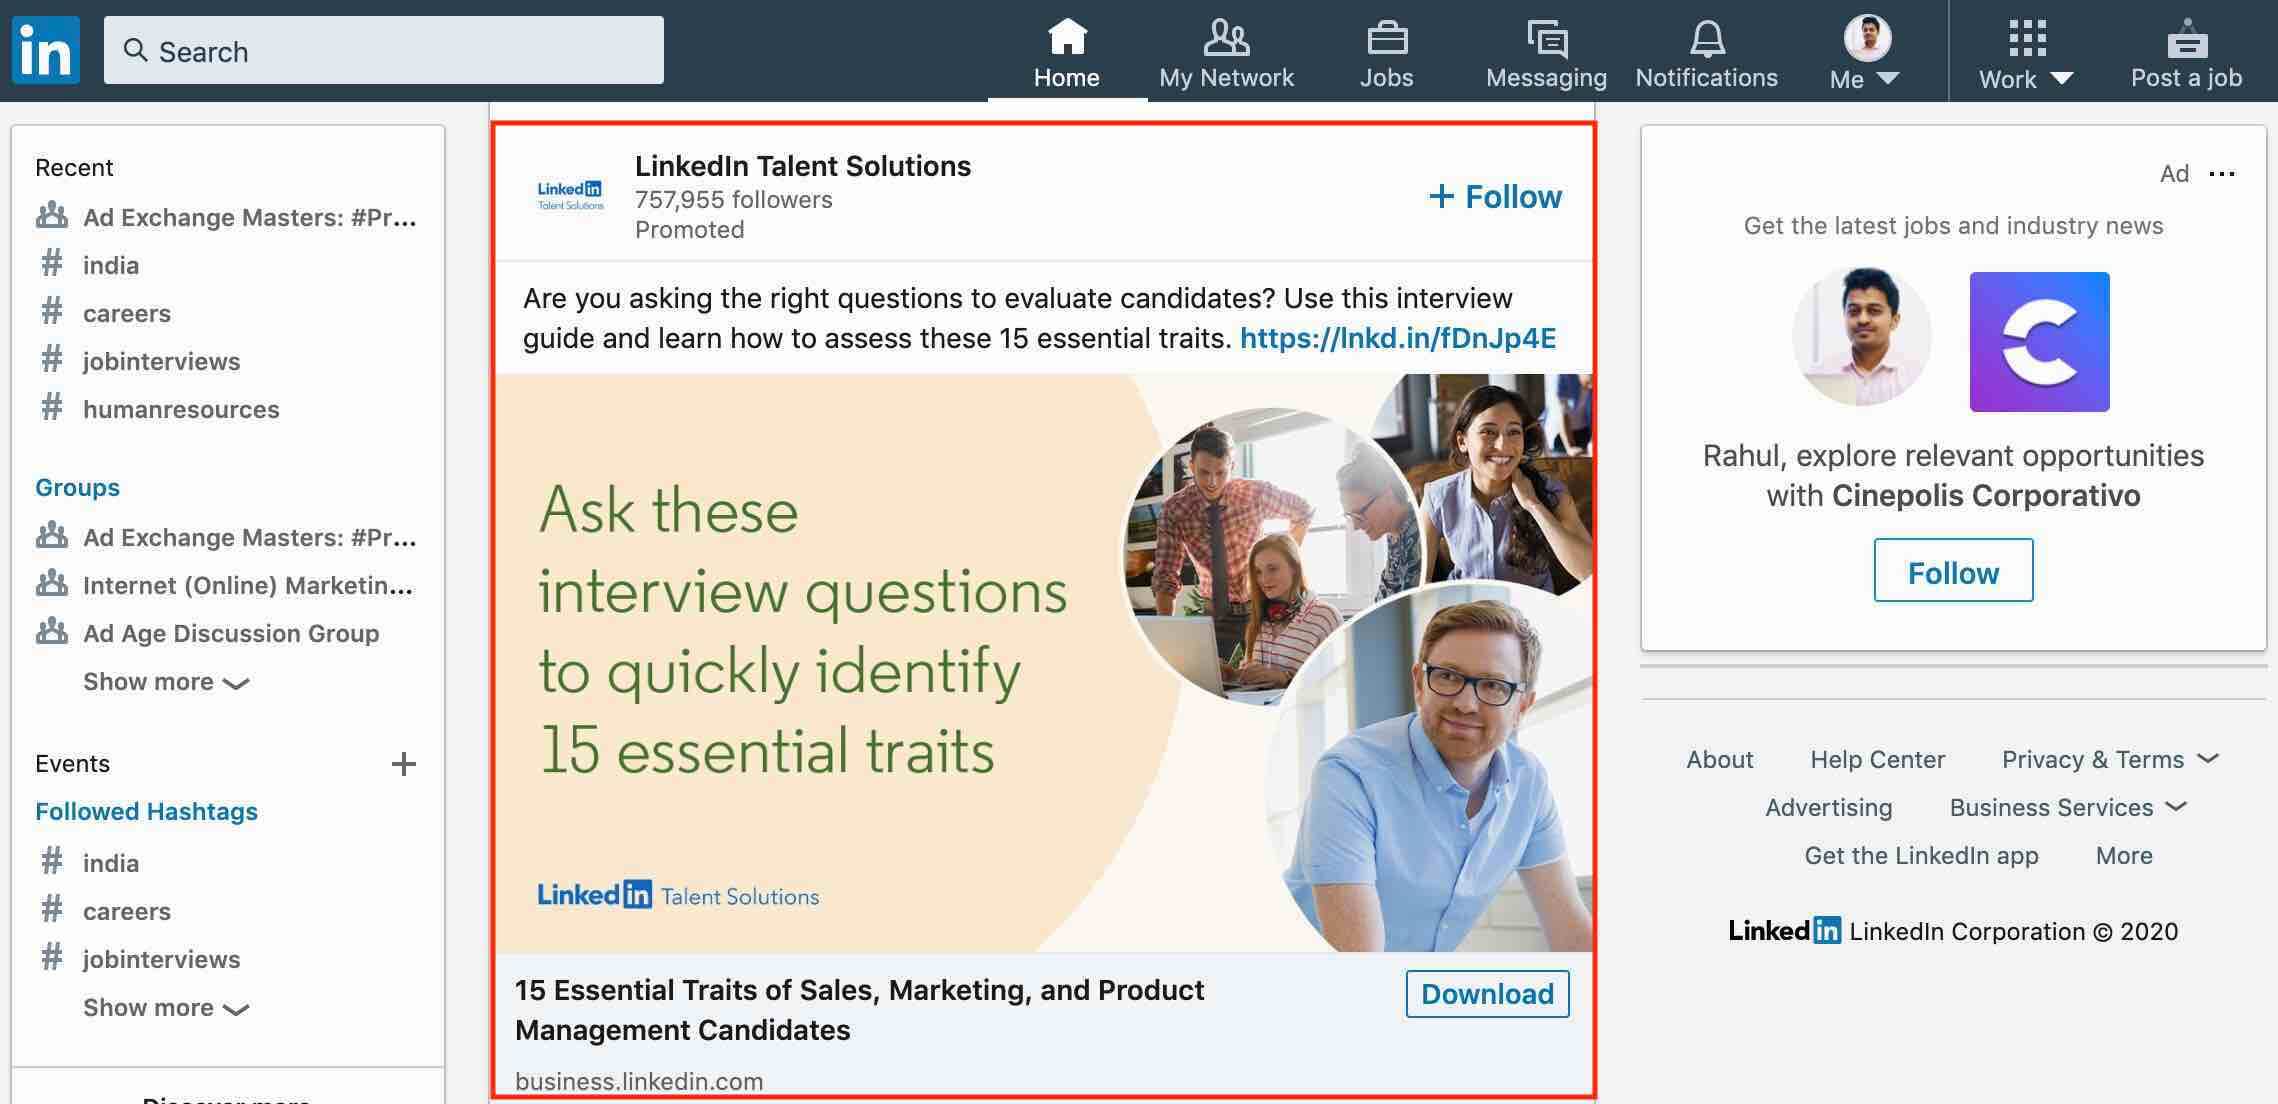The image size is (2278, 1104).
Task: Click Rahul's profile photo in ad
Action: [x=1861, y=336]
